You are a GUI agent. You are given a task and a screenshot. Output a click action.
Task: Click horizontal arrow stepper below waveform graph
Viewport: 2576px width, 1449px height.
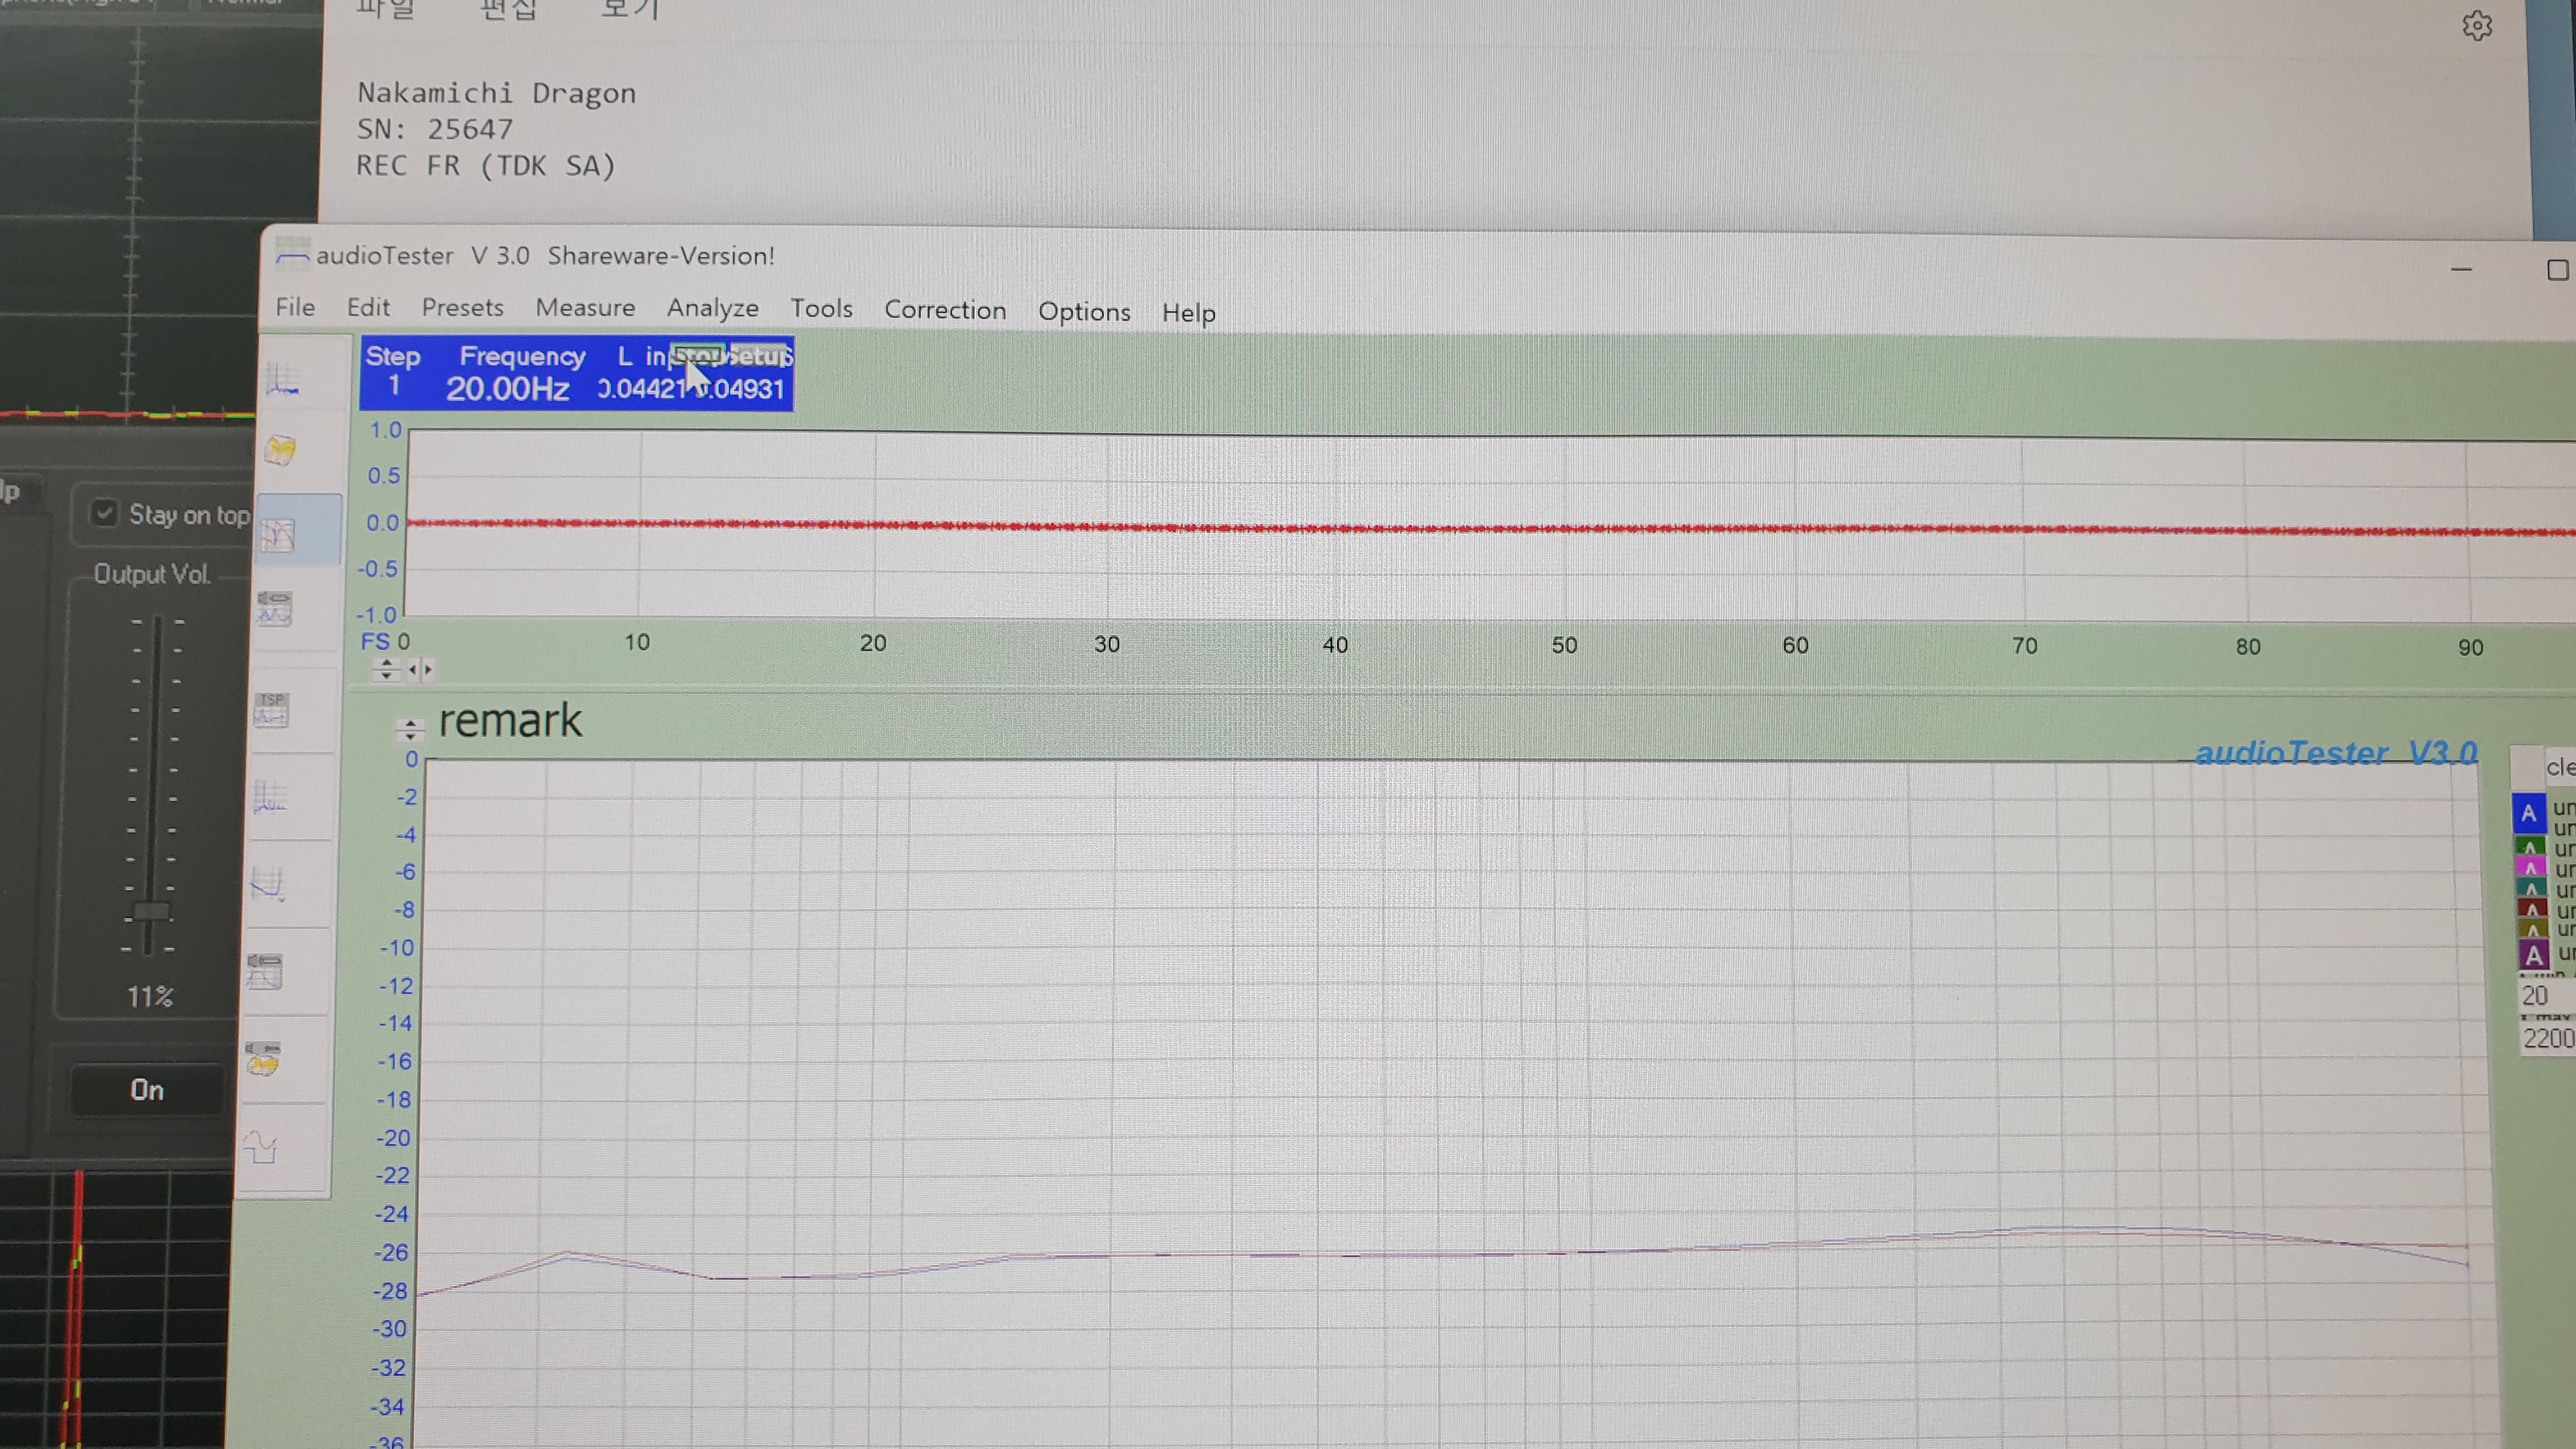(x=421, y=670)
